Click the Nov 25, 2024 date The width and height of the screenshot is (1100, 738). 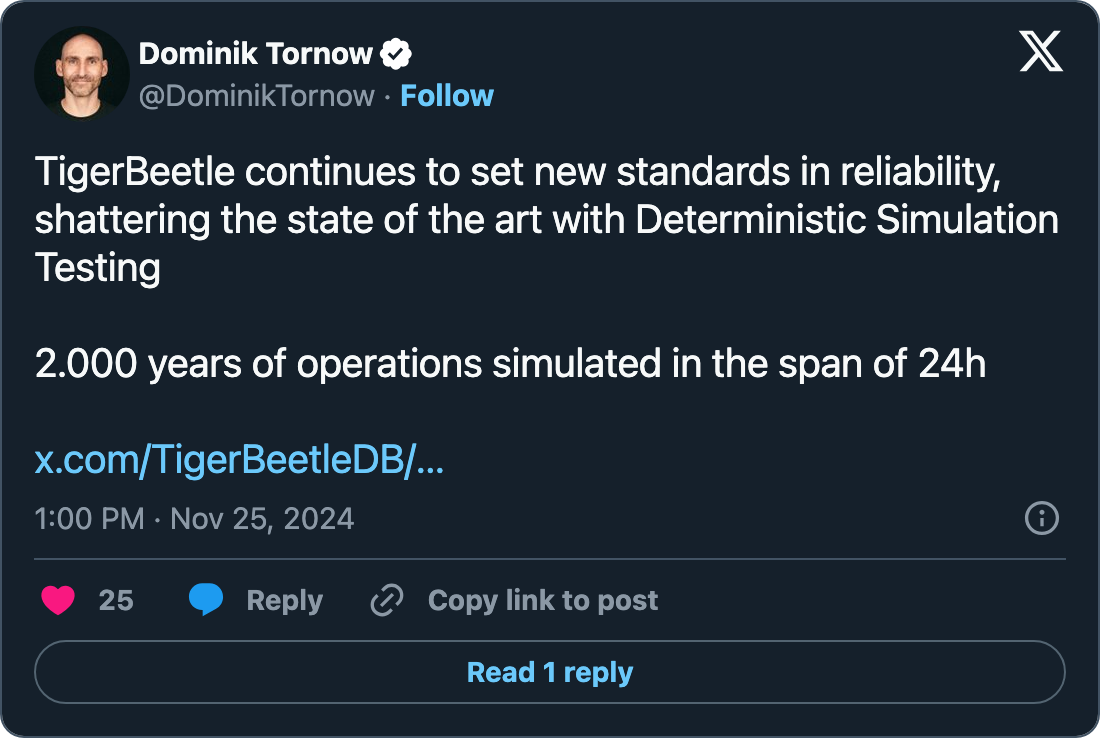262,519
